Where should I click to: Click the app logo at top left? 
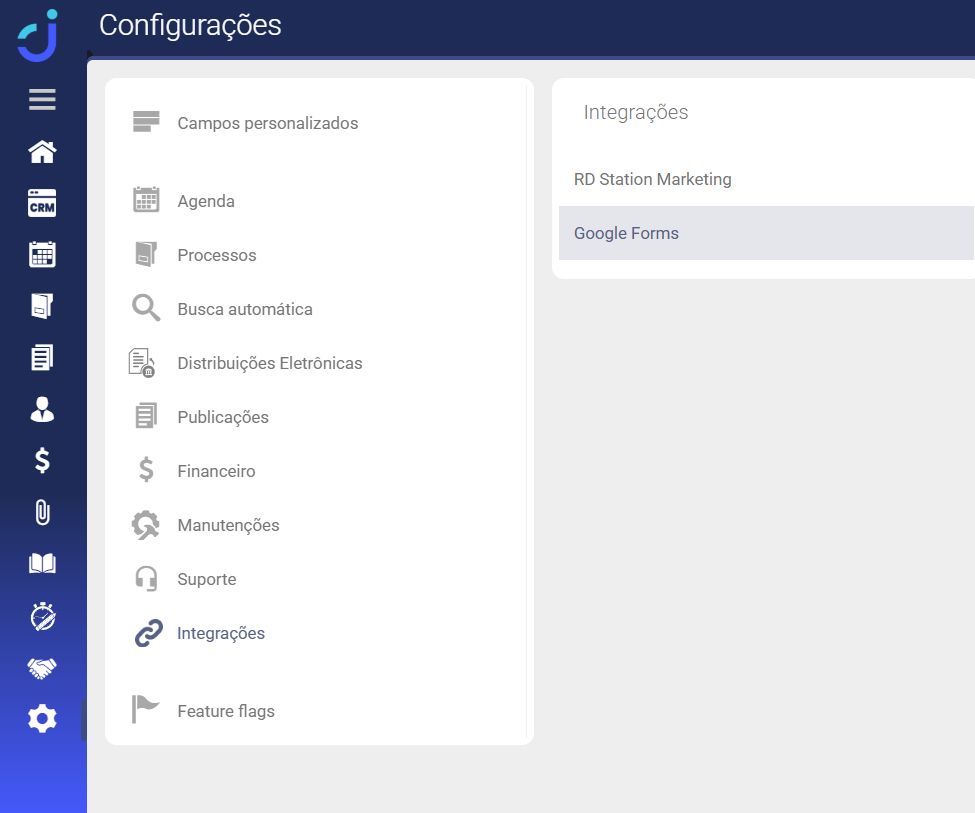coord(38,35)
